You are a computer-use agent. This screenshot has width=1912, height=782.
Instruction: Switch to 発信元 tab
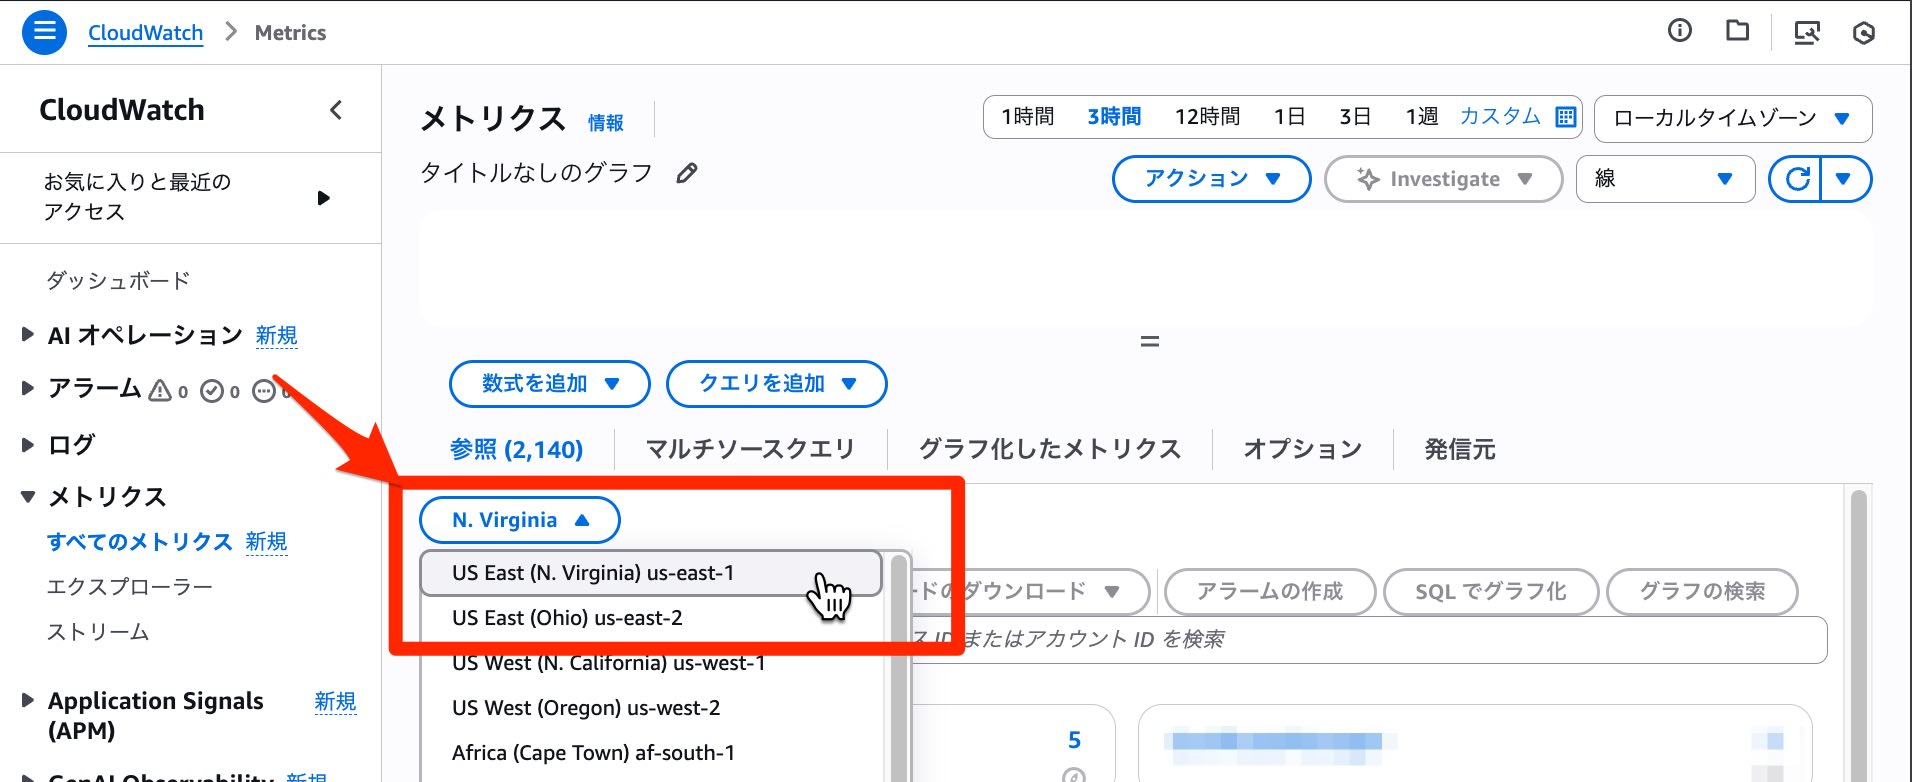click(1460, 449)
